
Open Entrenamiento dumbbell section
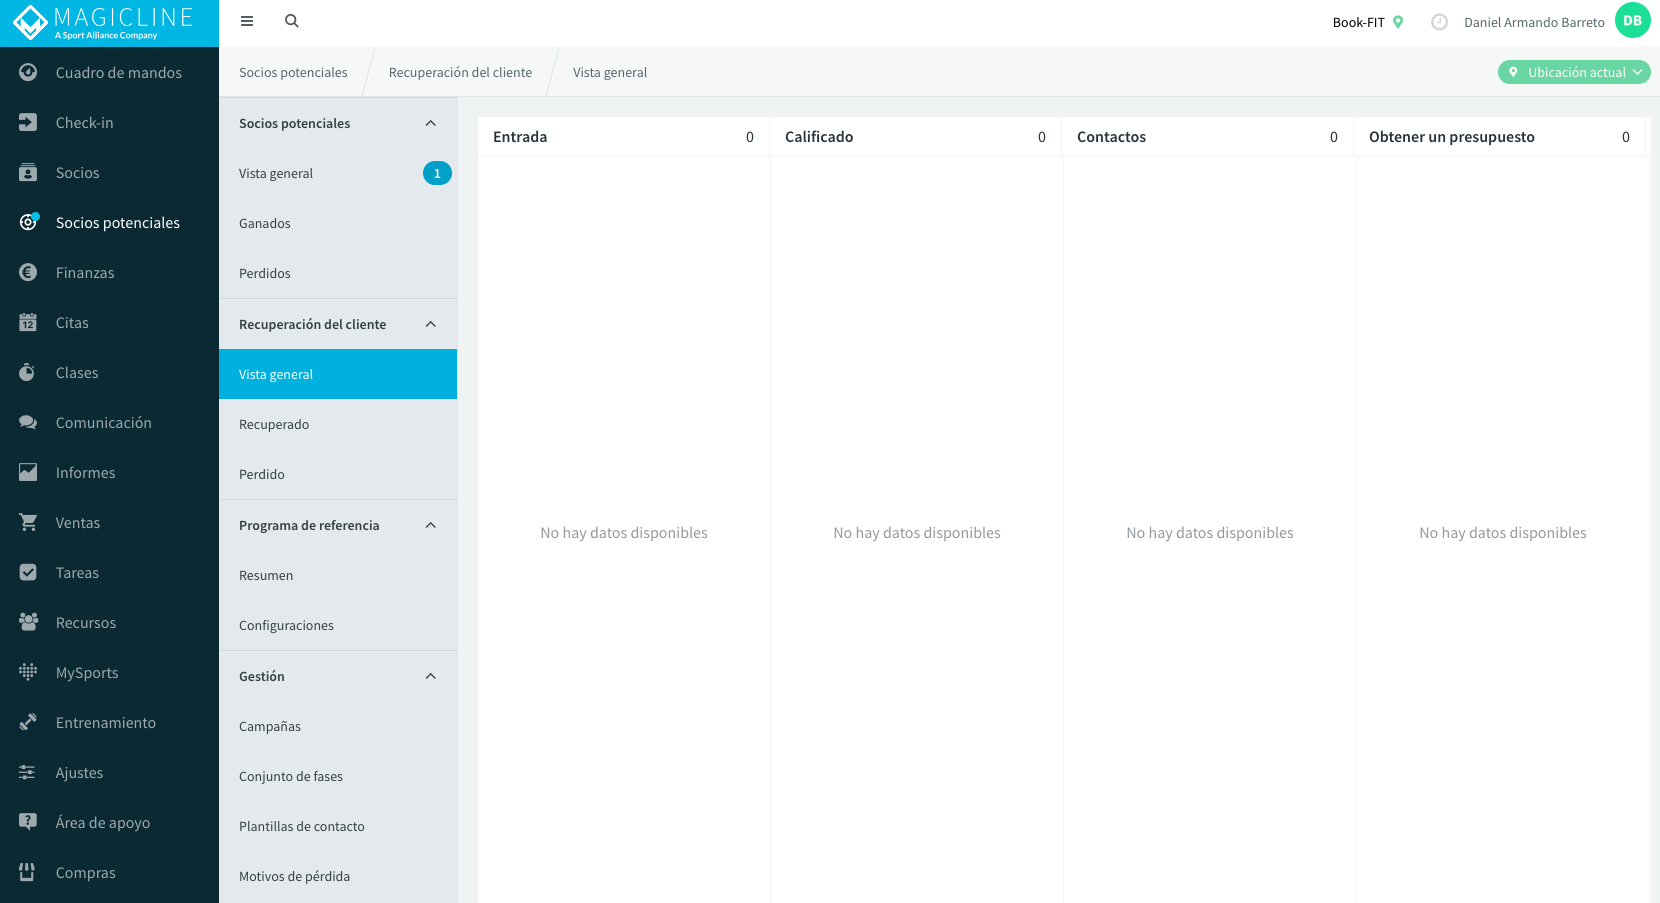(x=109, y=722)
